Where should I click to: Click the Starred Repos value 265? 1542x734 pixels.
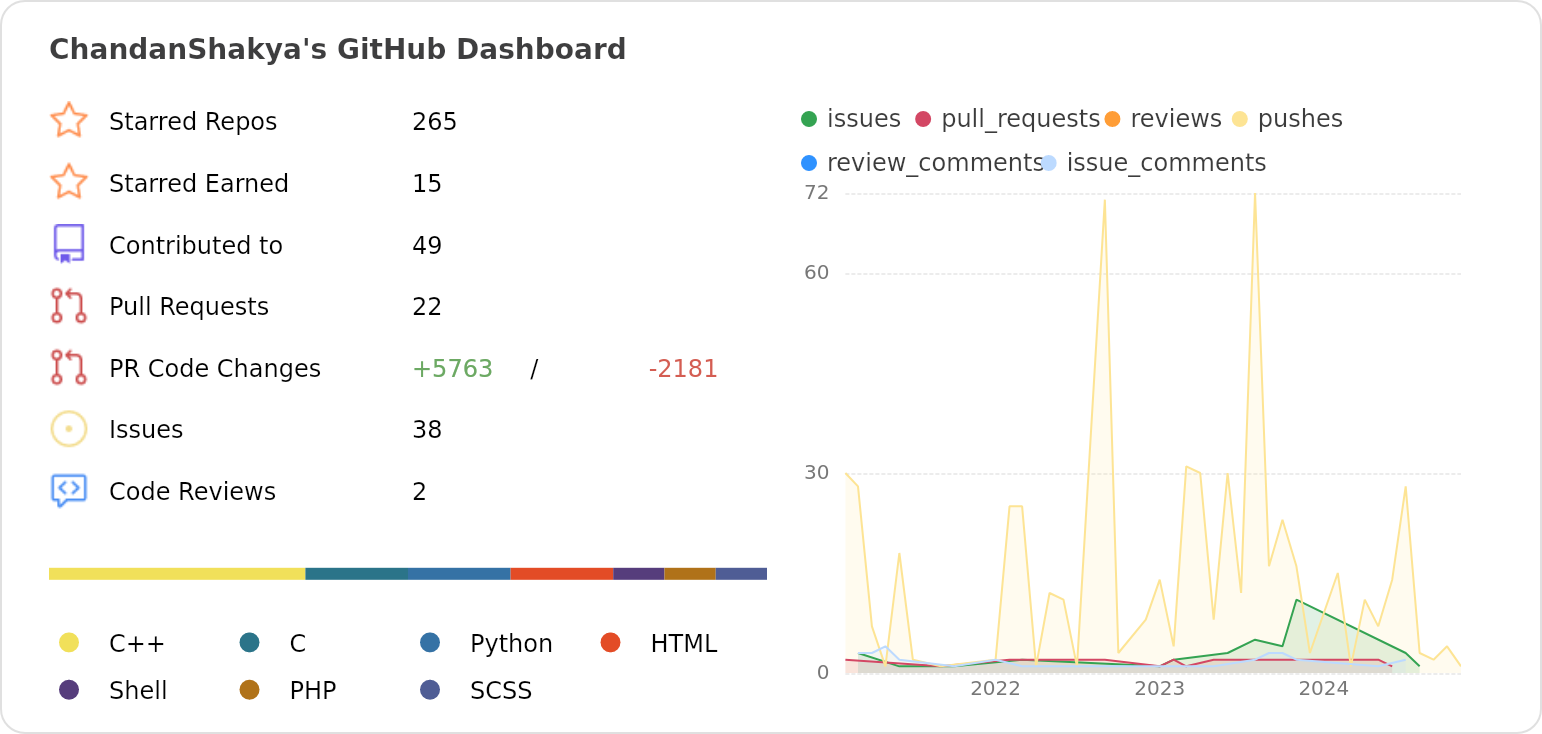[435, 122]
